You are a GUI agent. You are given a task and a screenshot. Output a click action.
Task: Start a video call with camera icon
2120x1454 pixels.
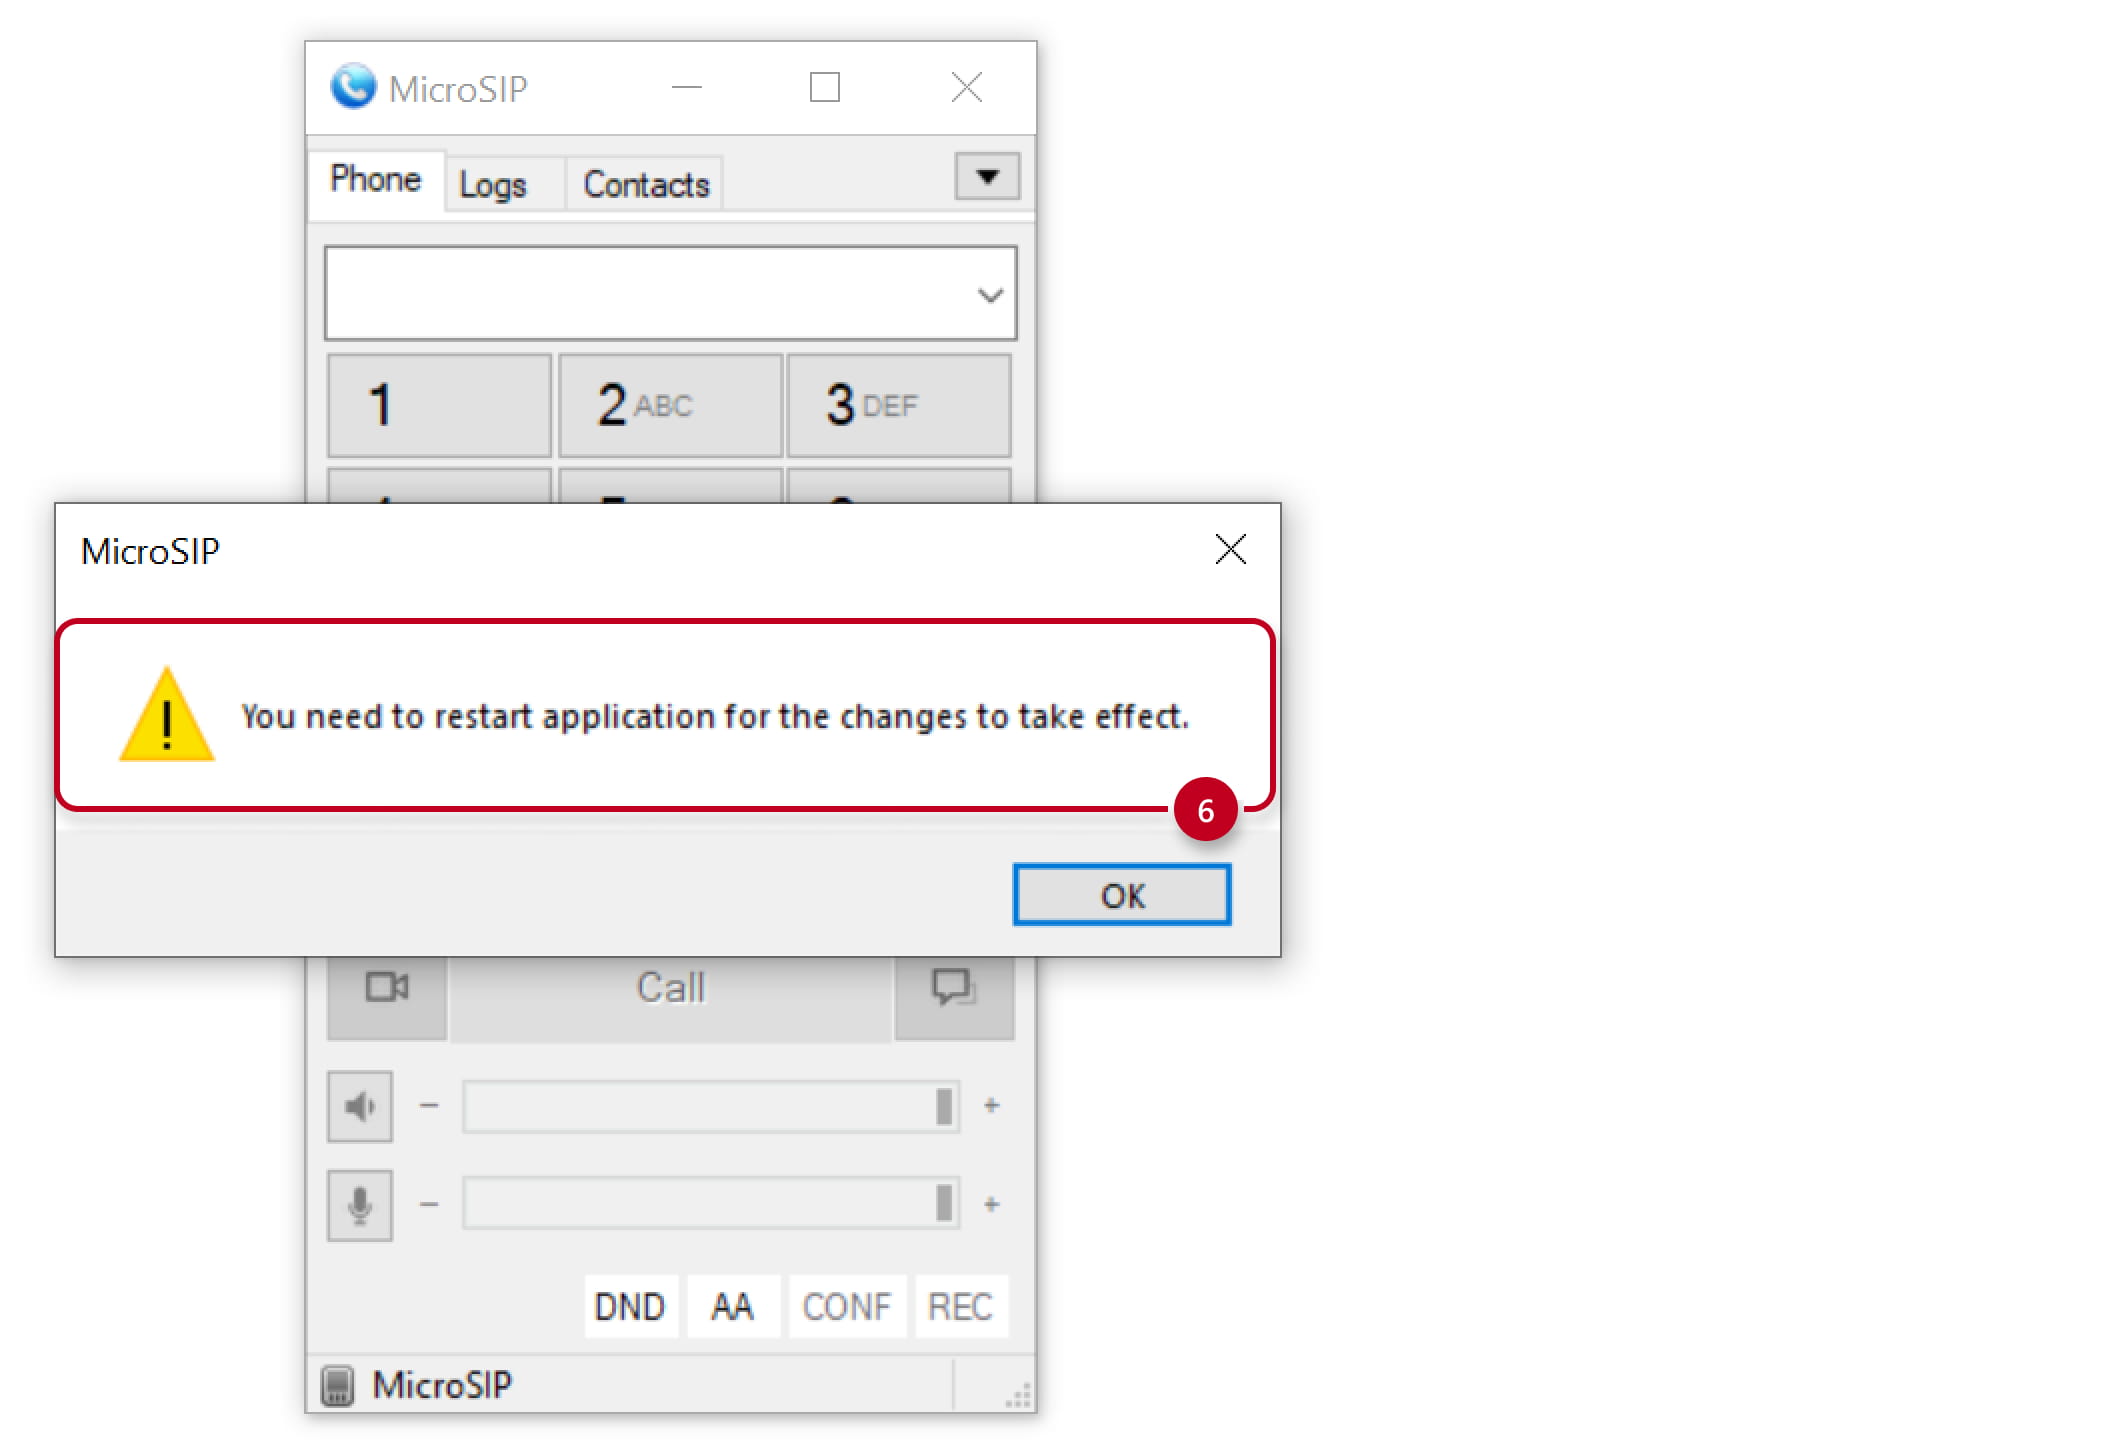pyautogui.click(x=387, y=997)
